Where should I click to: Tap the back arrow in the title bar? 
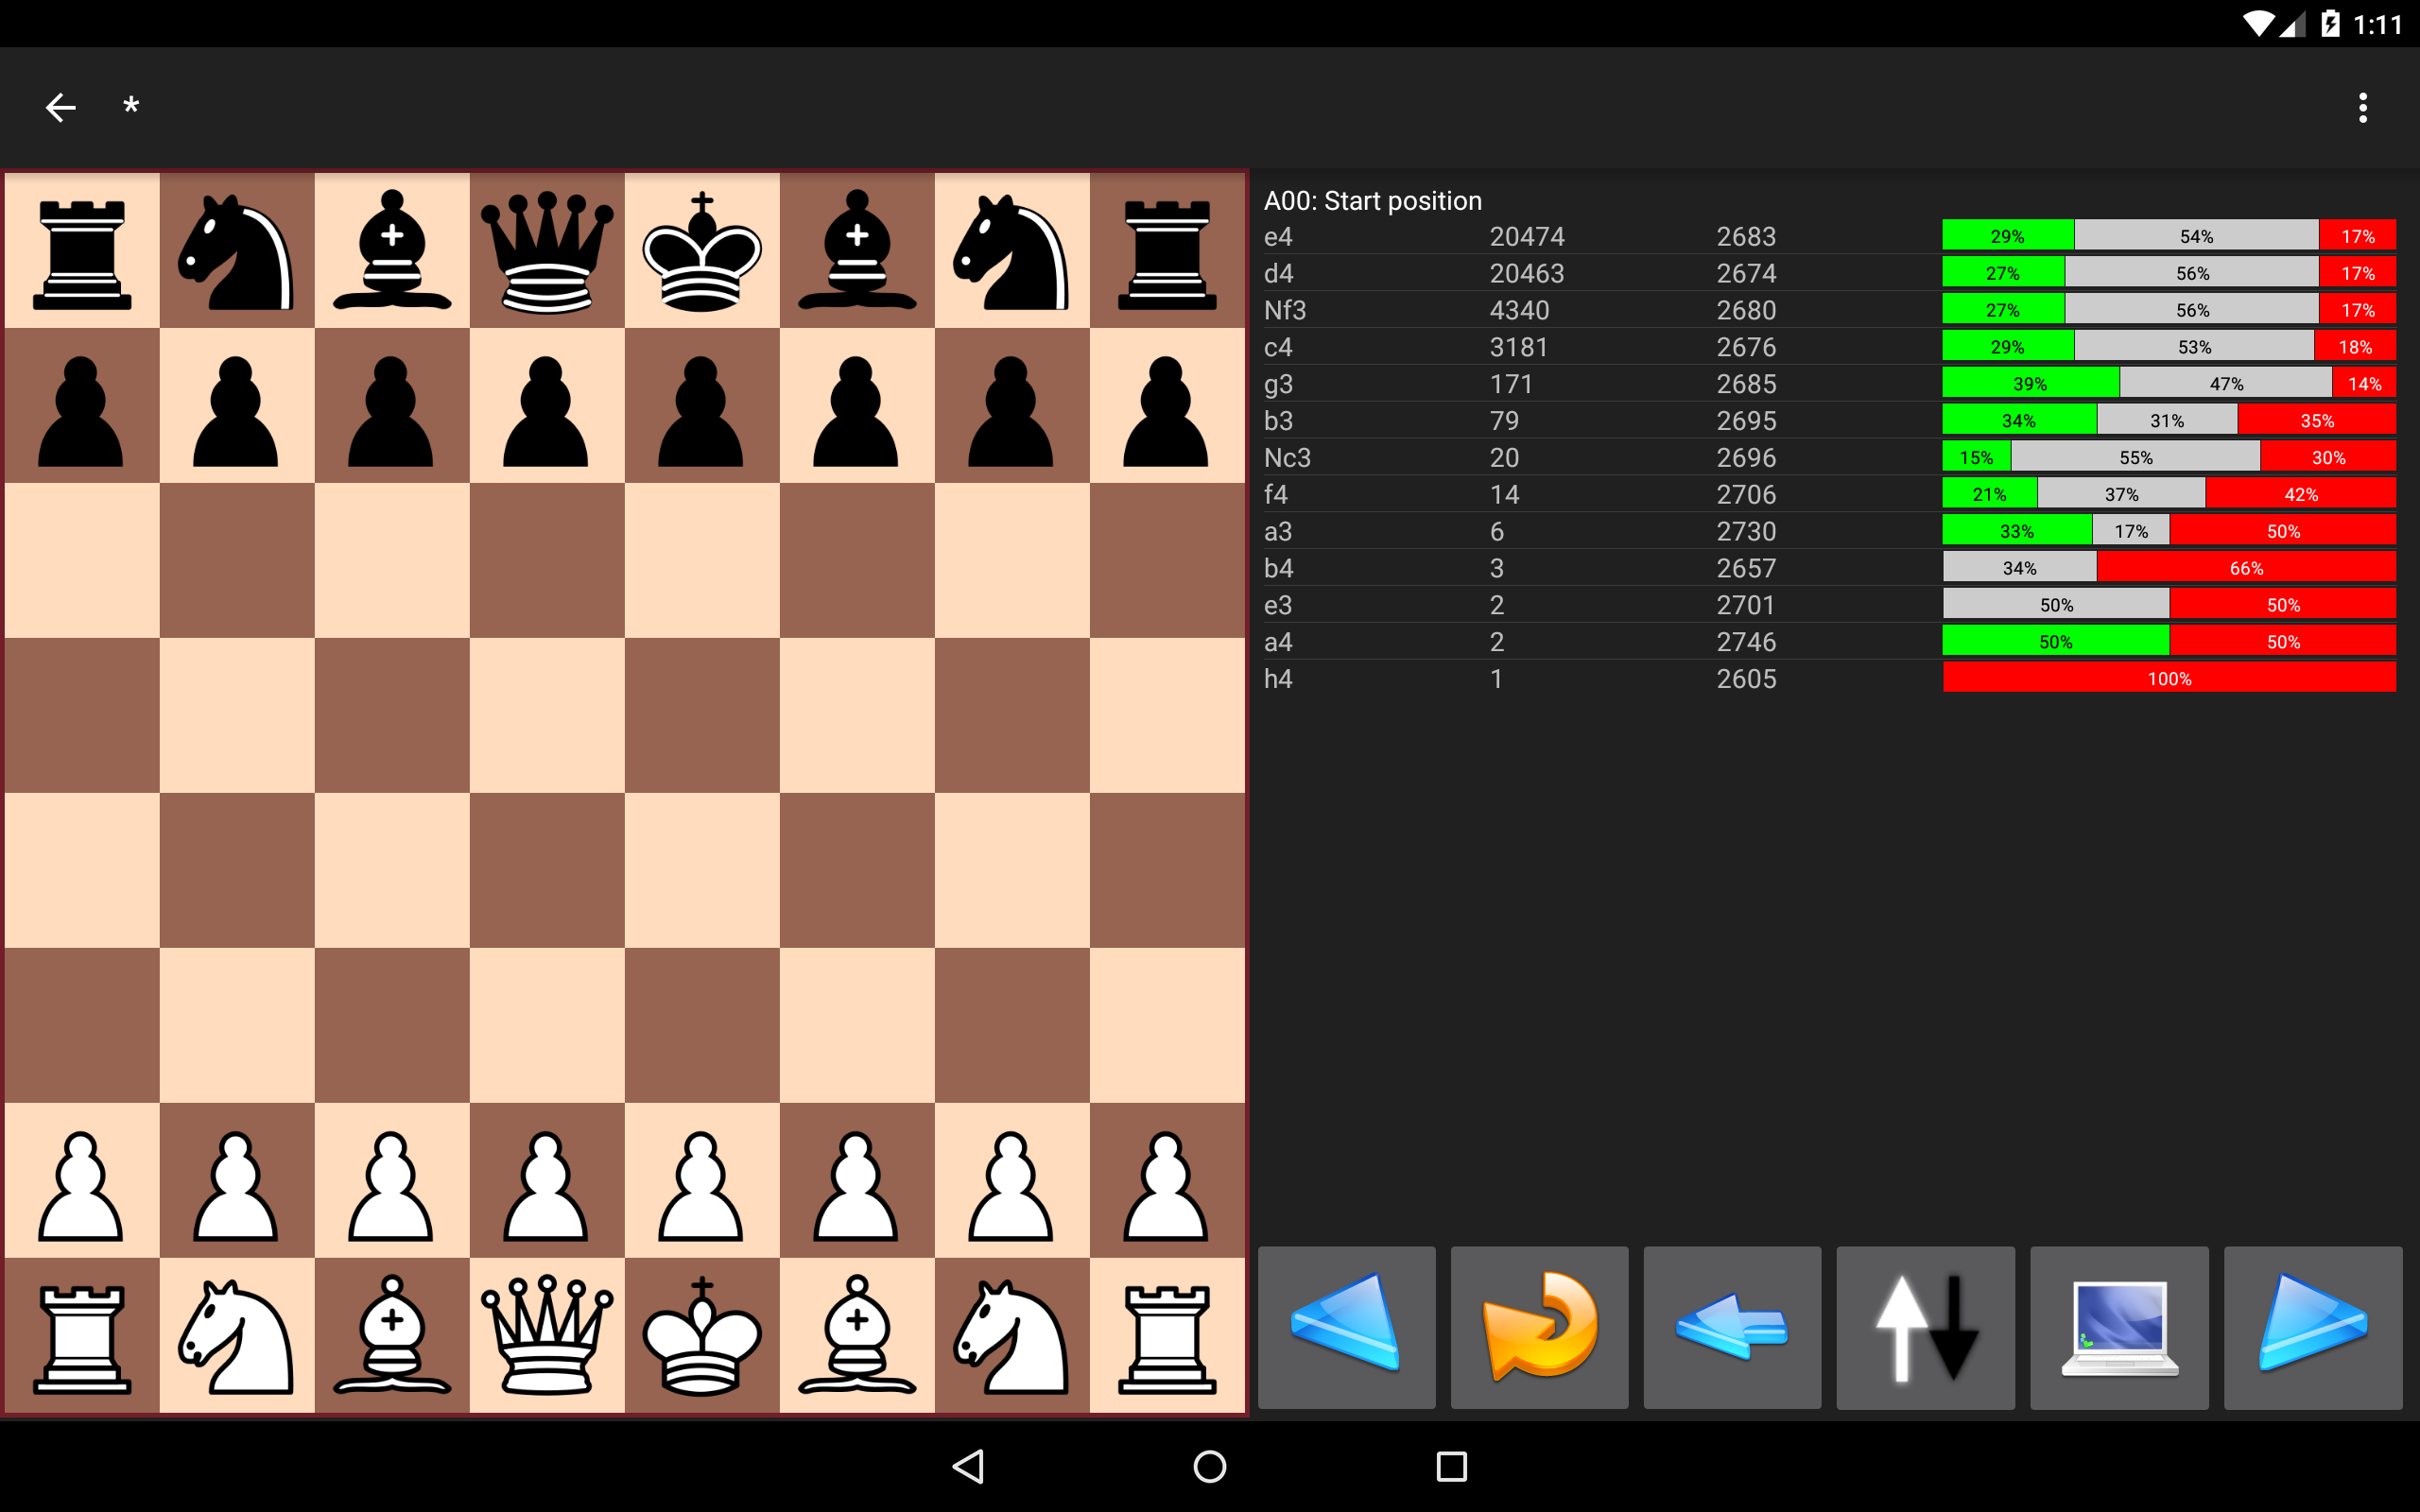(60, 106)
